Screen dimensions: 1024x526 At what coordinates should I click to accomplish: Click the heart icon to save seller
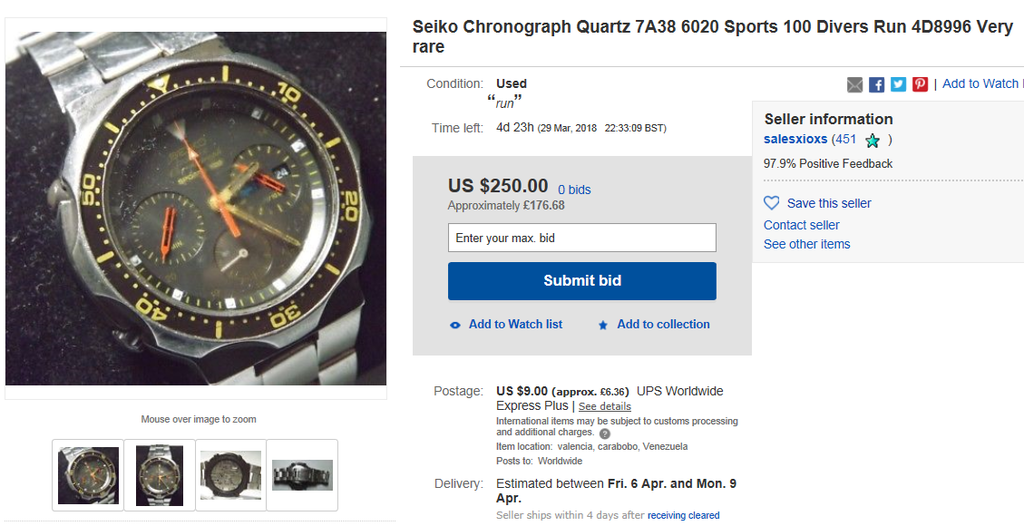pos(772,203)
